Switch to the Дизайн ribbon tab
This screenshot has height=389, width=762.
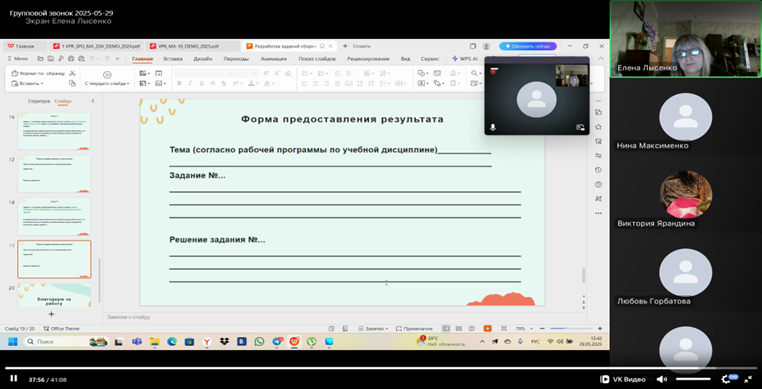coord(203,59)
